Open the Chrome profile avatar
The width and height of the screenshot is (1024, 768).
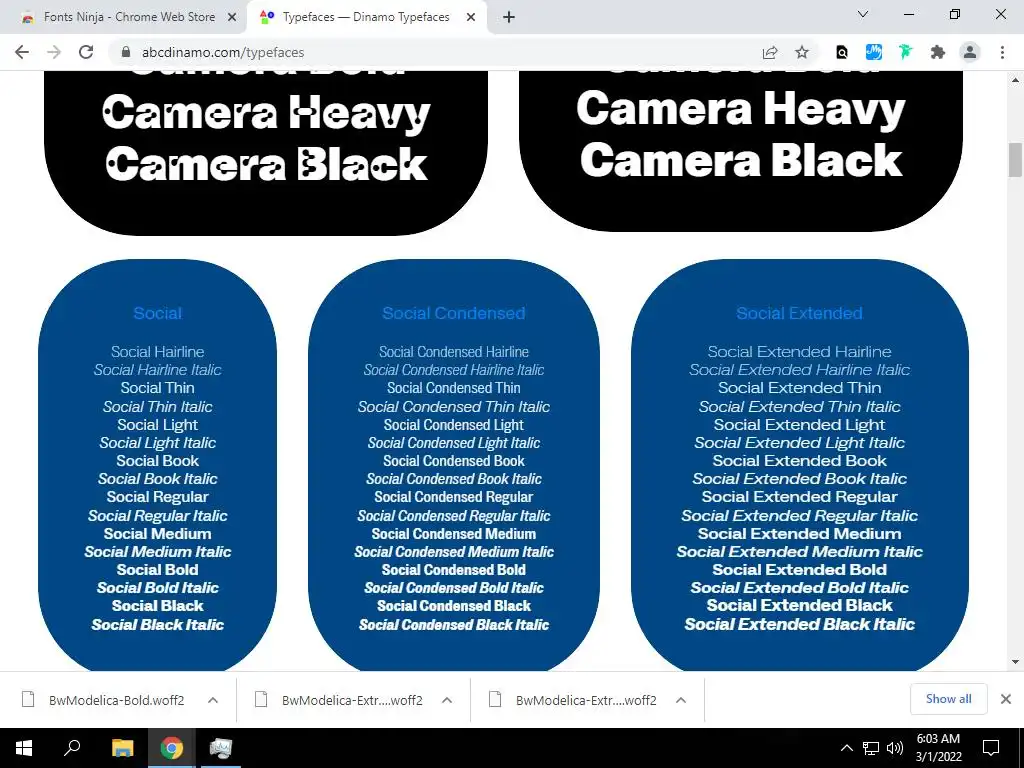coord(970,52)
